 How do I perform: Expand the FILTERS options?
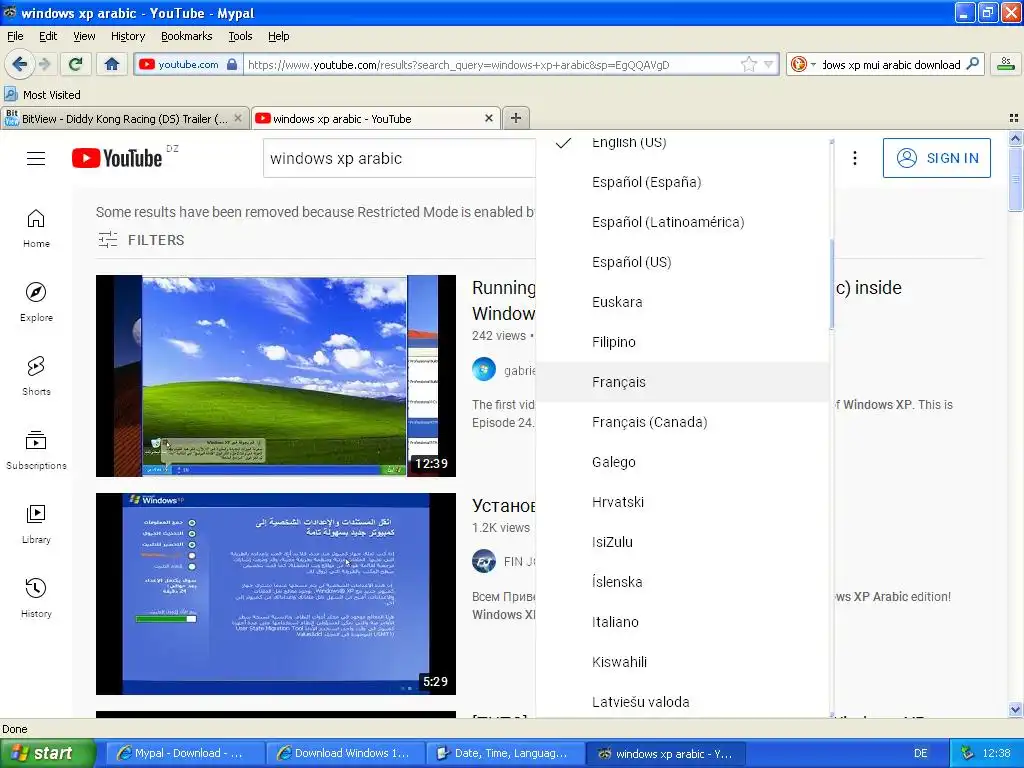(141, 240)
